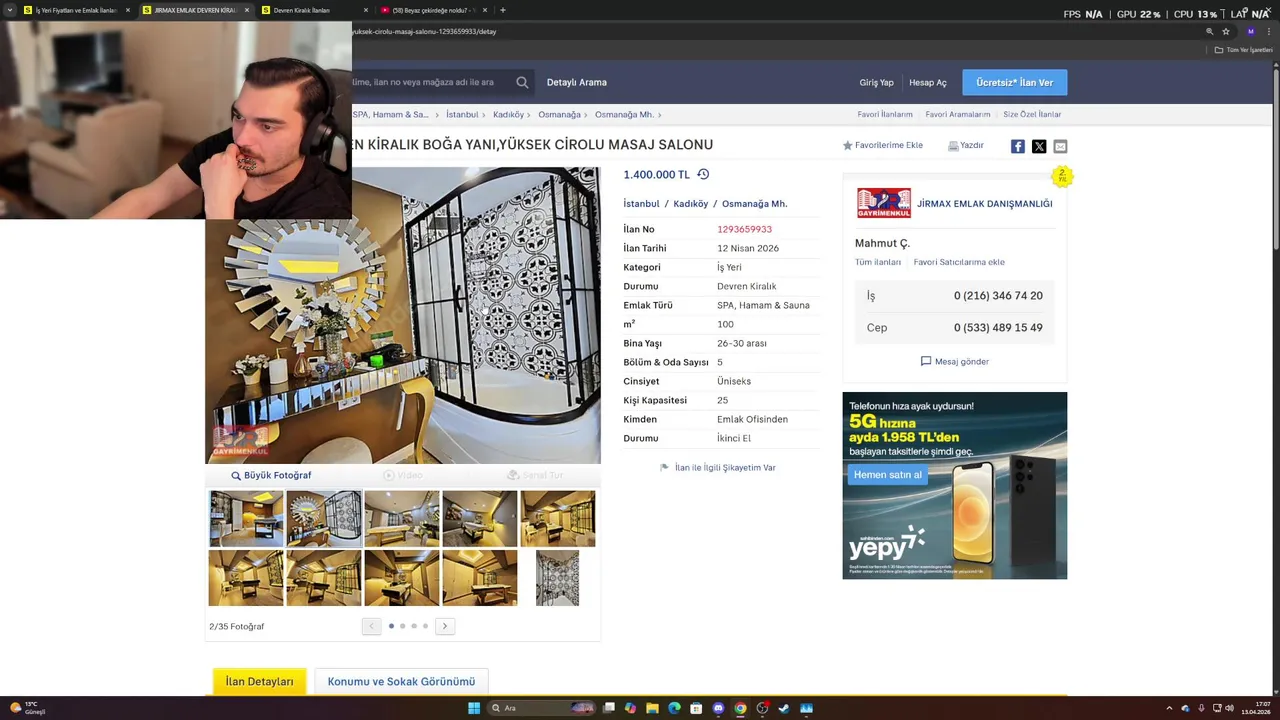Click Osmanağa Mh. location link under price

(754, 203)
